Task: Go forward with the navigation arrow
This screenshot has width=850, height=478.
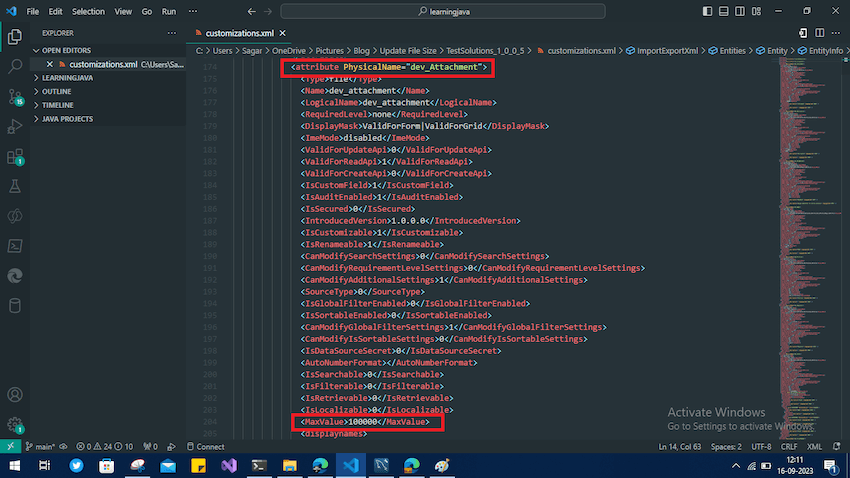Action: [268, 11]
